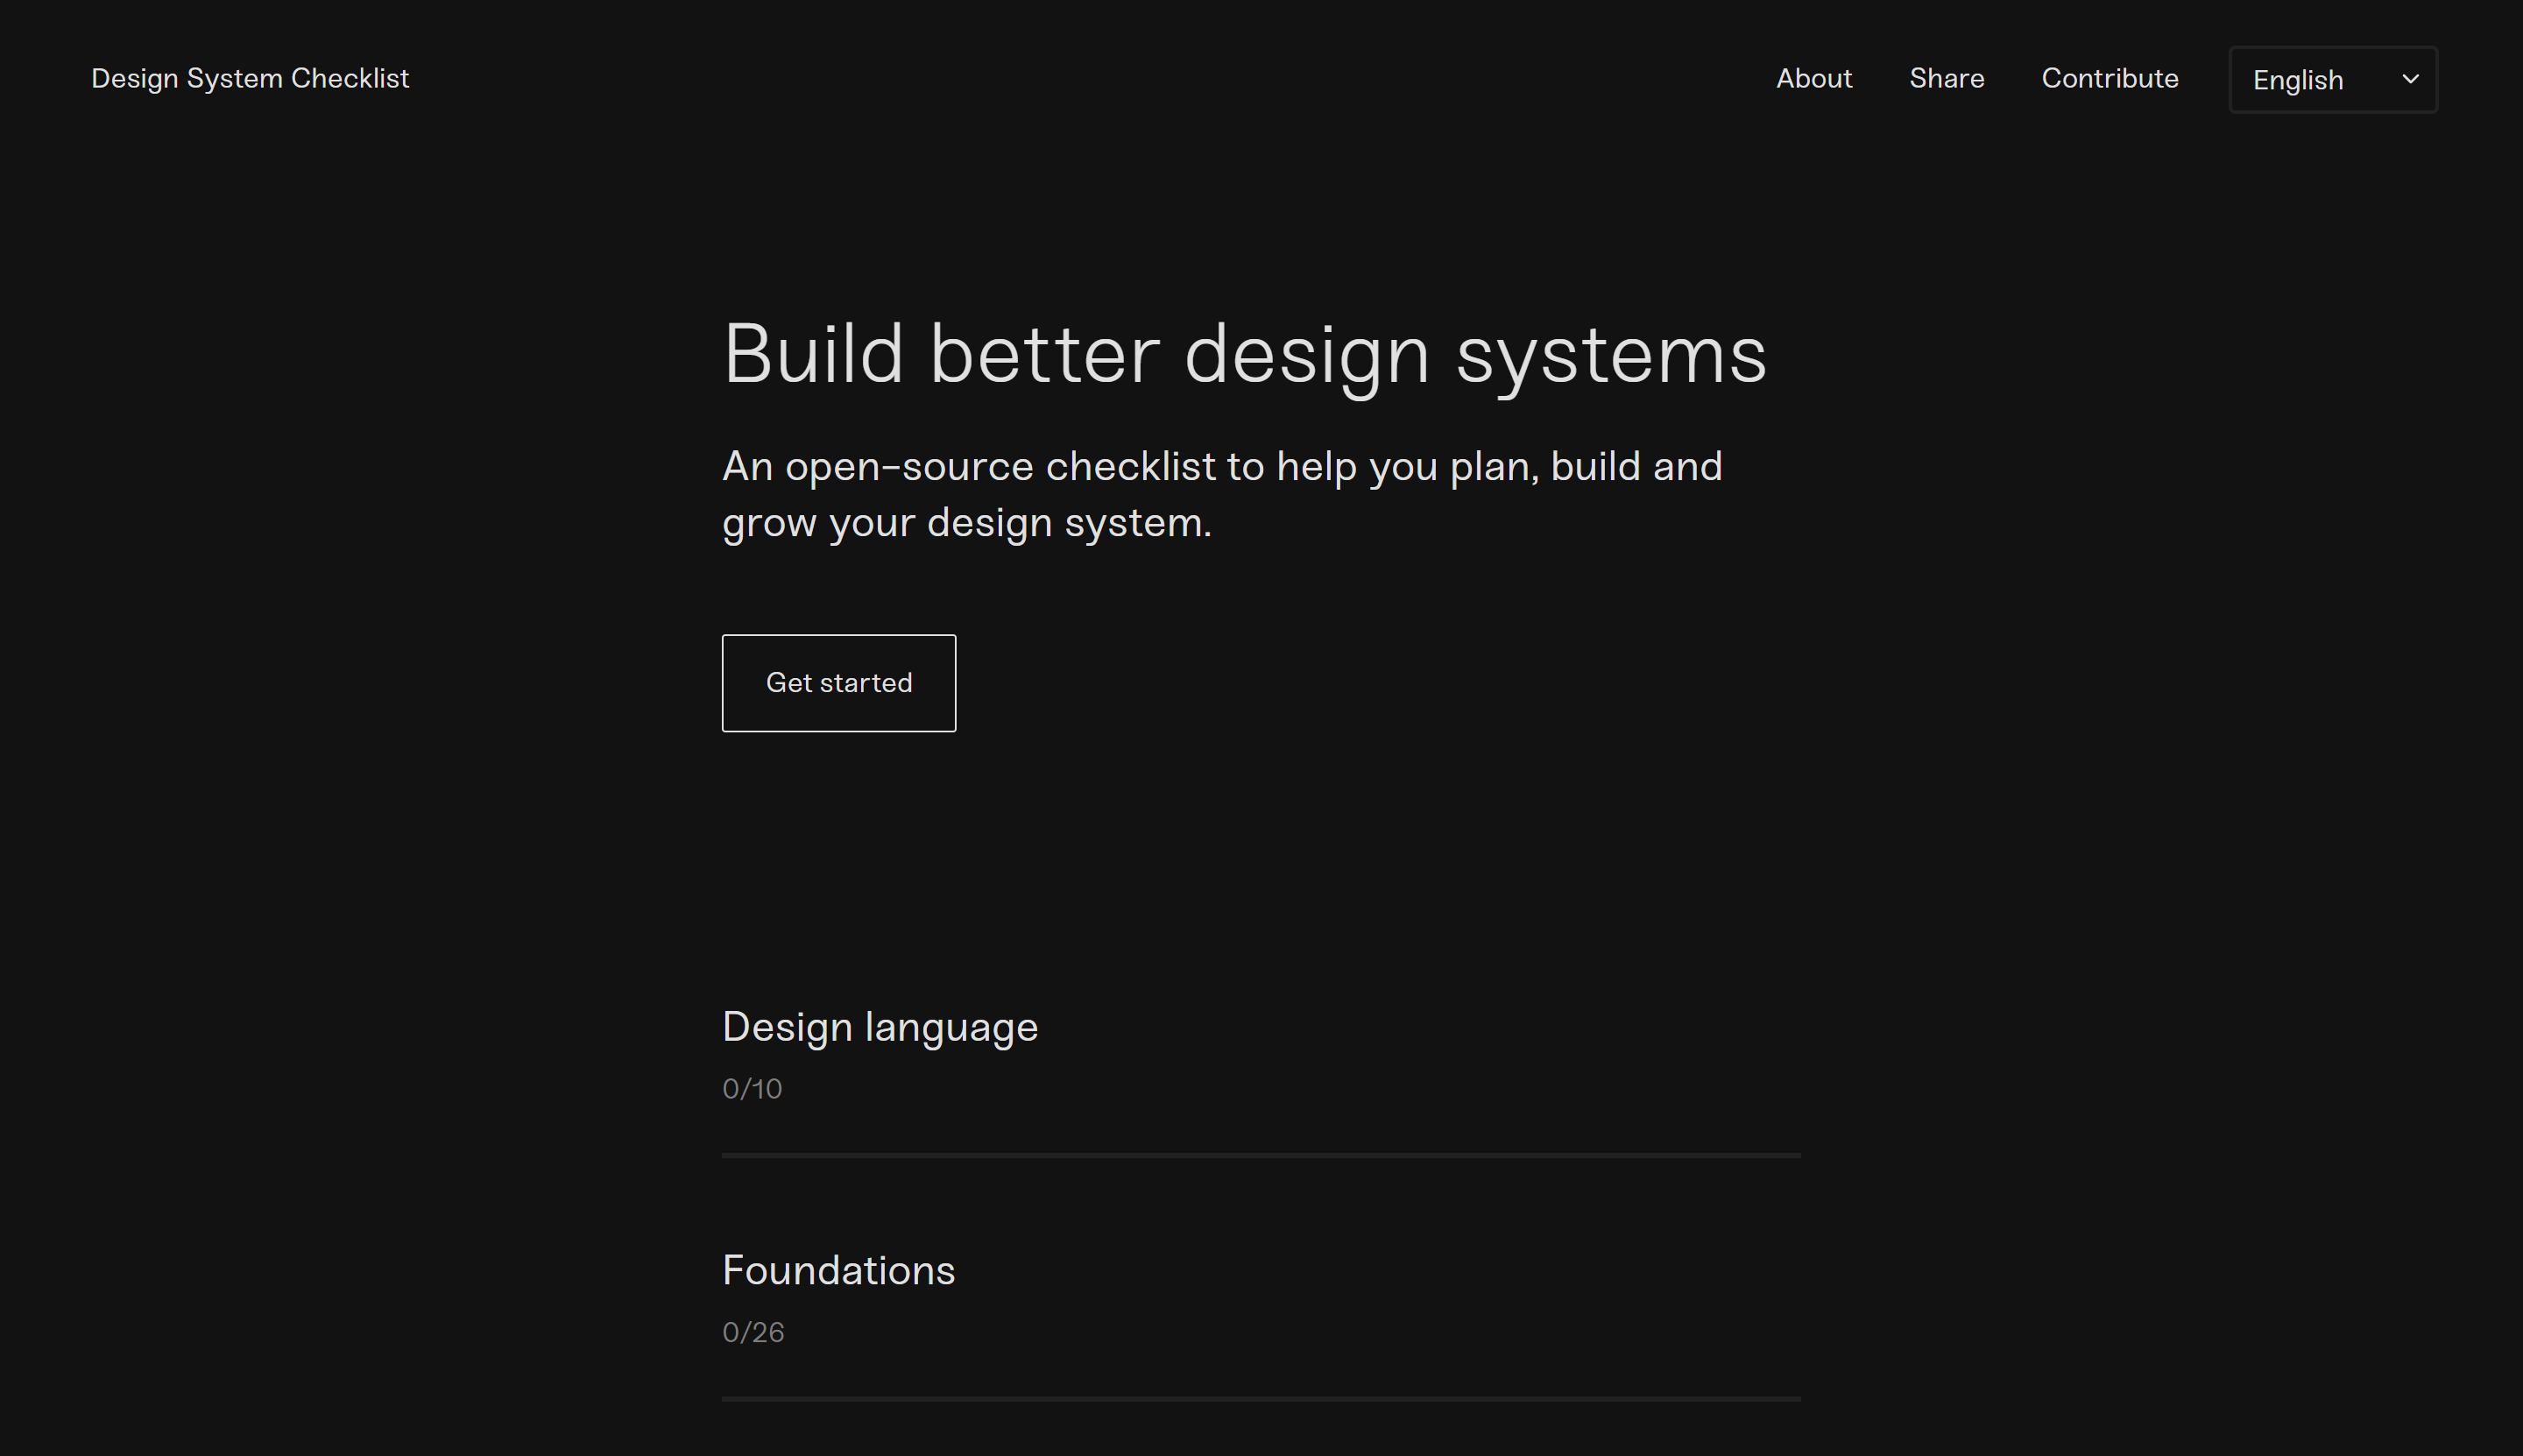Click the Foundations progress bar
This screenshot has width=2523, height=1456.
tap(1260, 1399)
